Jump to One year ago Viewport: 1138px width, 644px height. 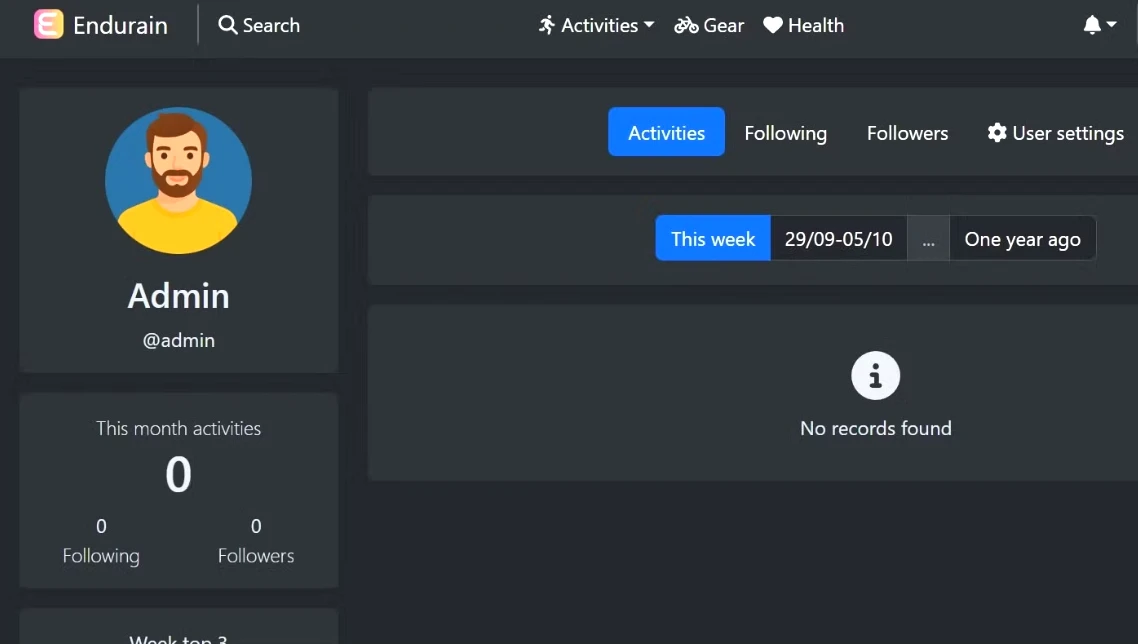point(1022,239)
